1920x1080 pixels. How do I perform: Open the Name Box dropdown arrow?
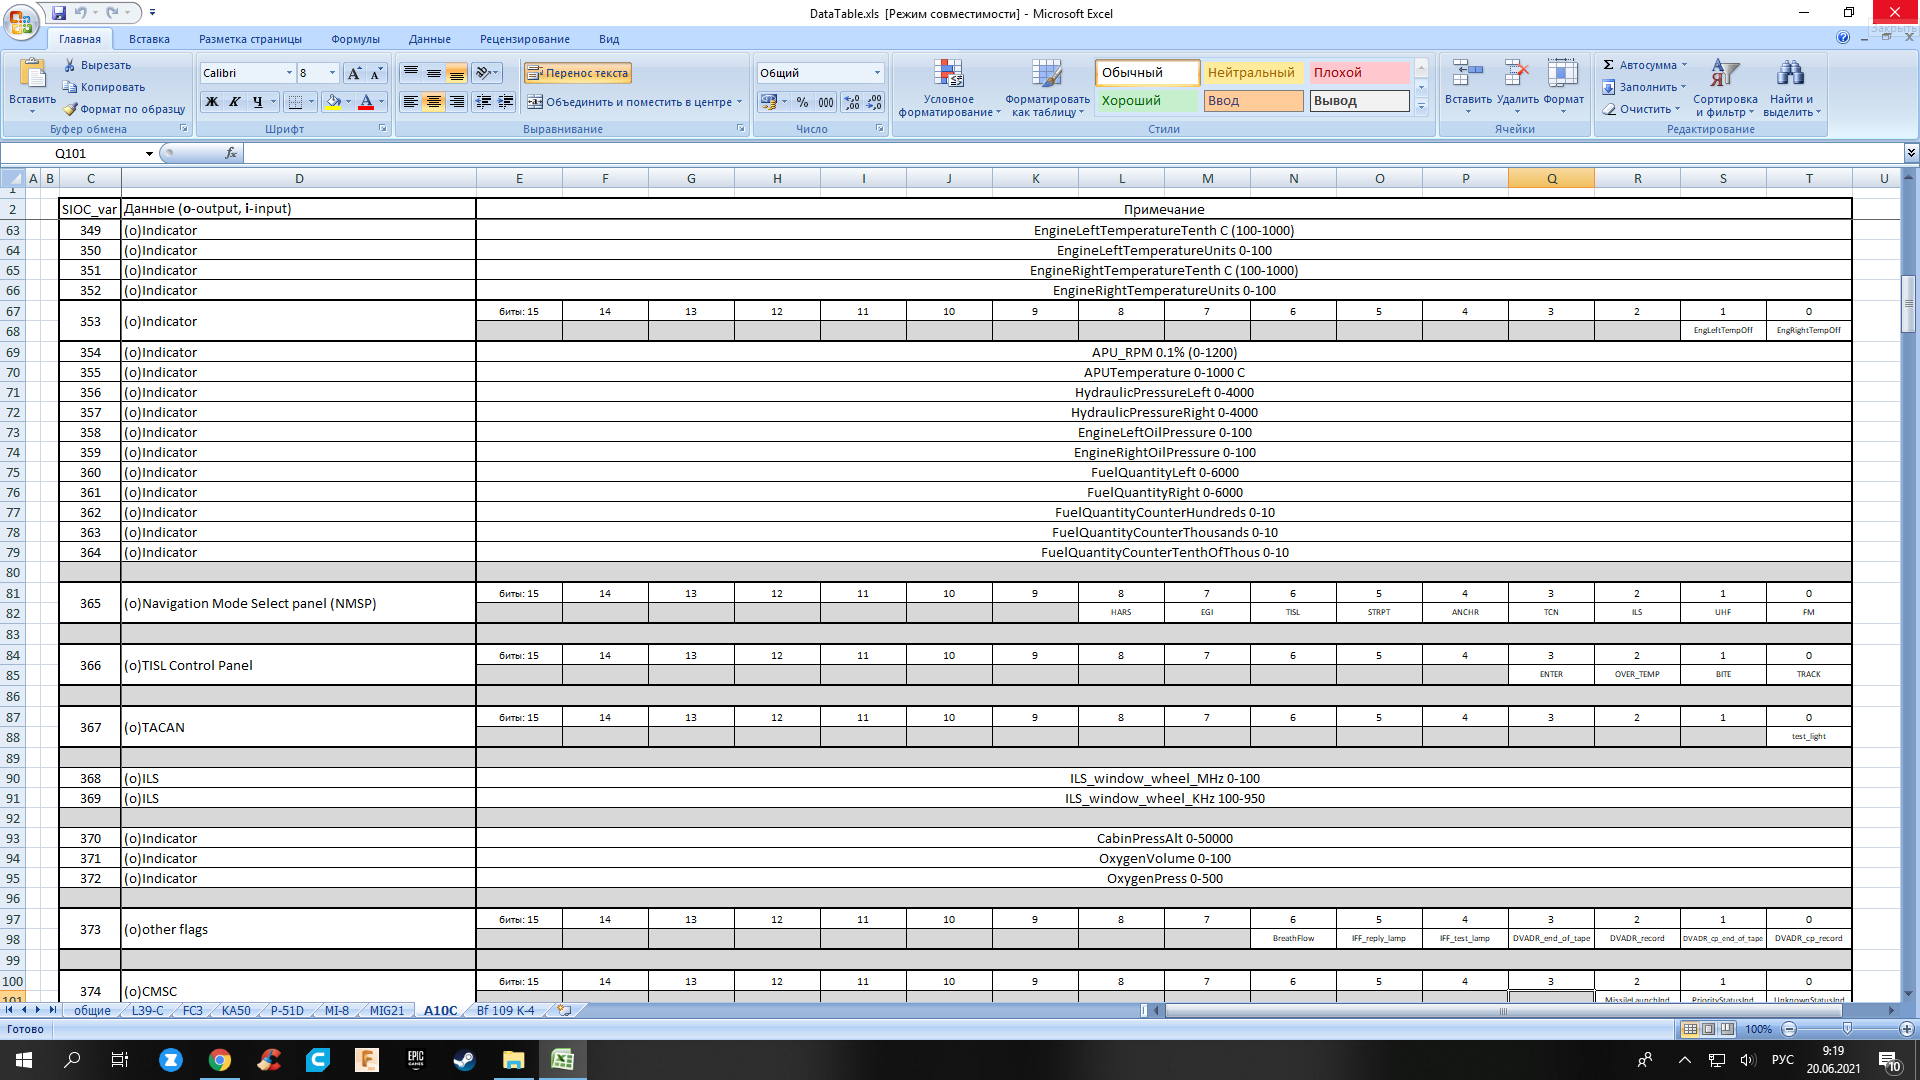point(149,153)
